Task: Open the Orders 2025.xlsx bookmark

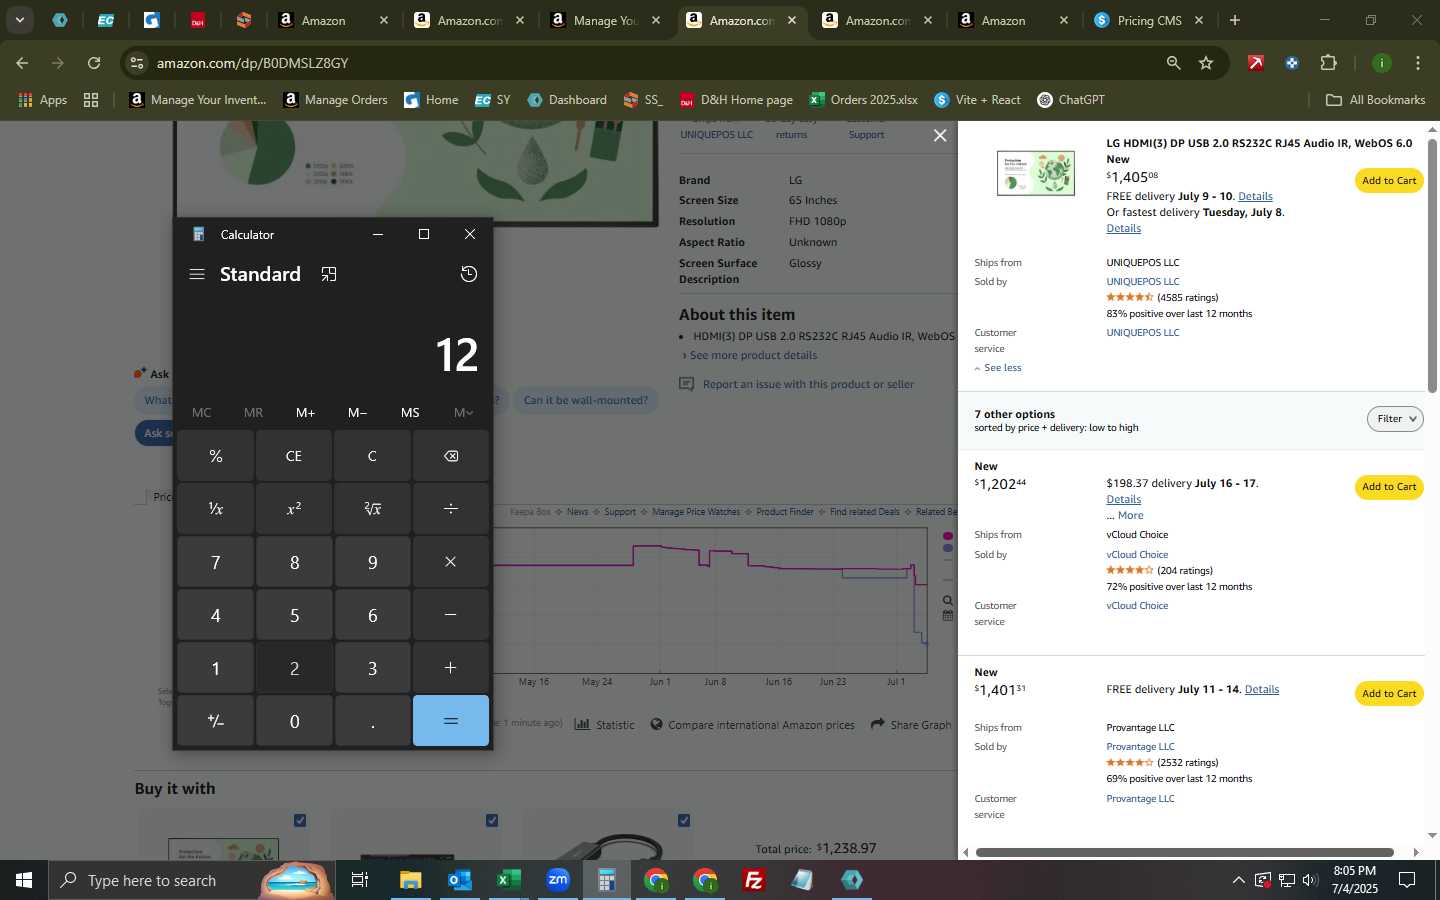Action: click(x=864, y=100)
